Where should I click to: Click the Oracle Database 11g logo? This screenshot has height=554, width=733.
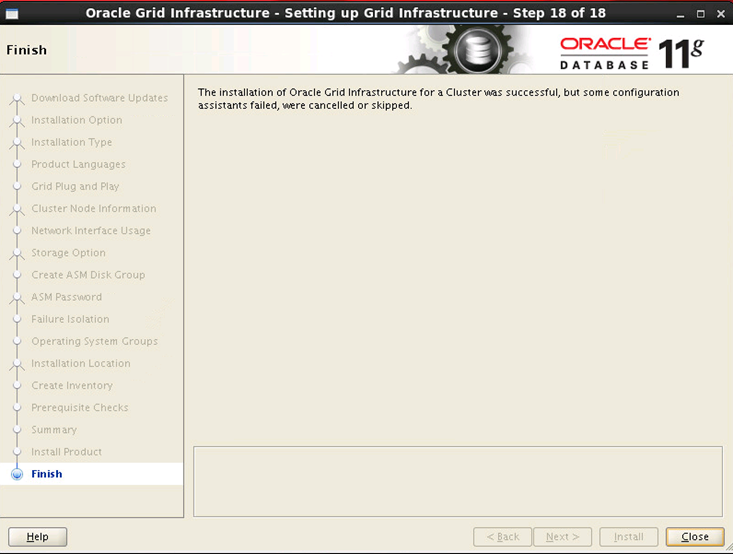pos(632,53)
